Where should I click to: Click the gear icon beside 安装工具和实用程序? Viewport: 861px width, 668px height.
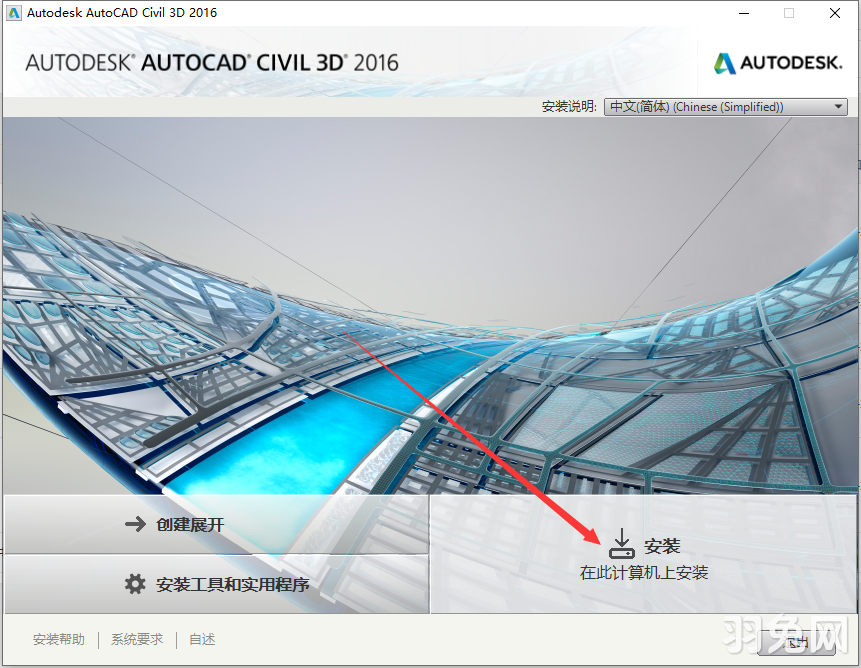[x=135, y=584]
